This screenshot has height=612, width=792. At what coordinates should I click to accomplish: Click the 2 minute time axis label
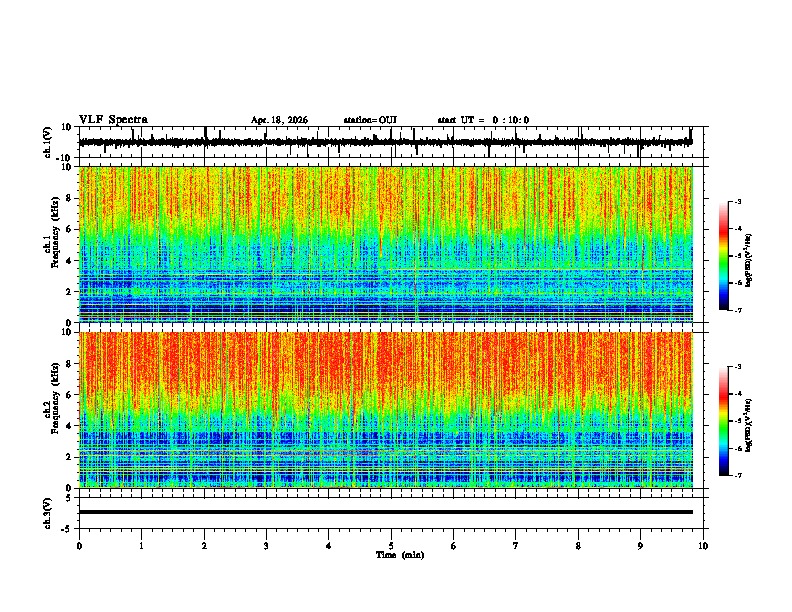(204, 546)
